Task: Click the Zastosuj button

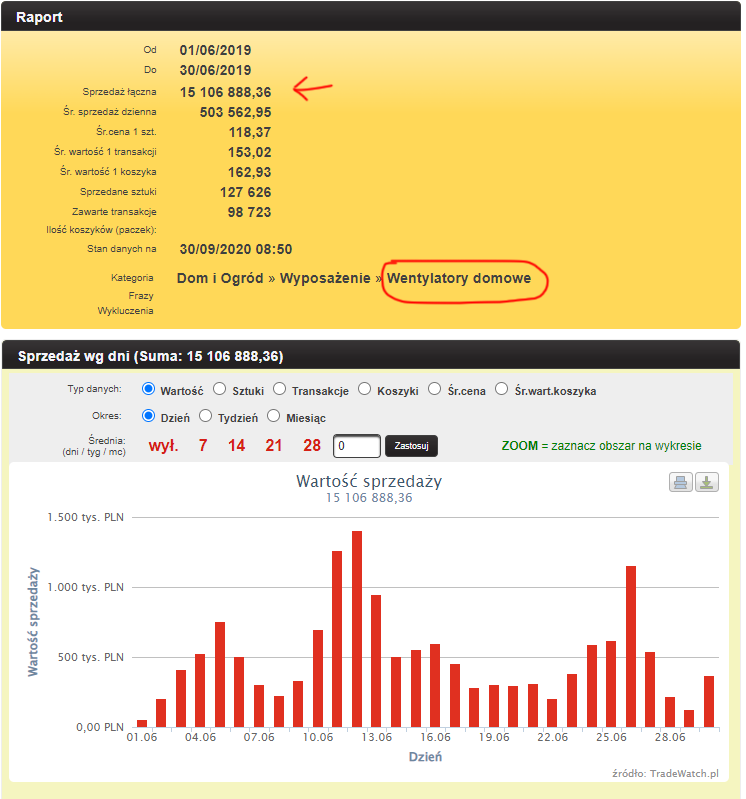Action: [411, 446]
